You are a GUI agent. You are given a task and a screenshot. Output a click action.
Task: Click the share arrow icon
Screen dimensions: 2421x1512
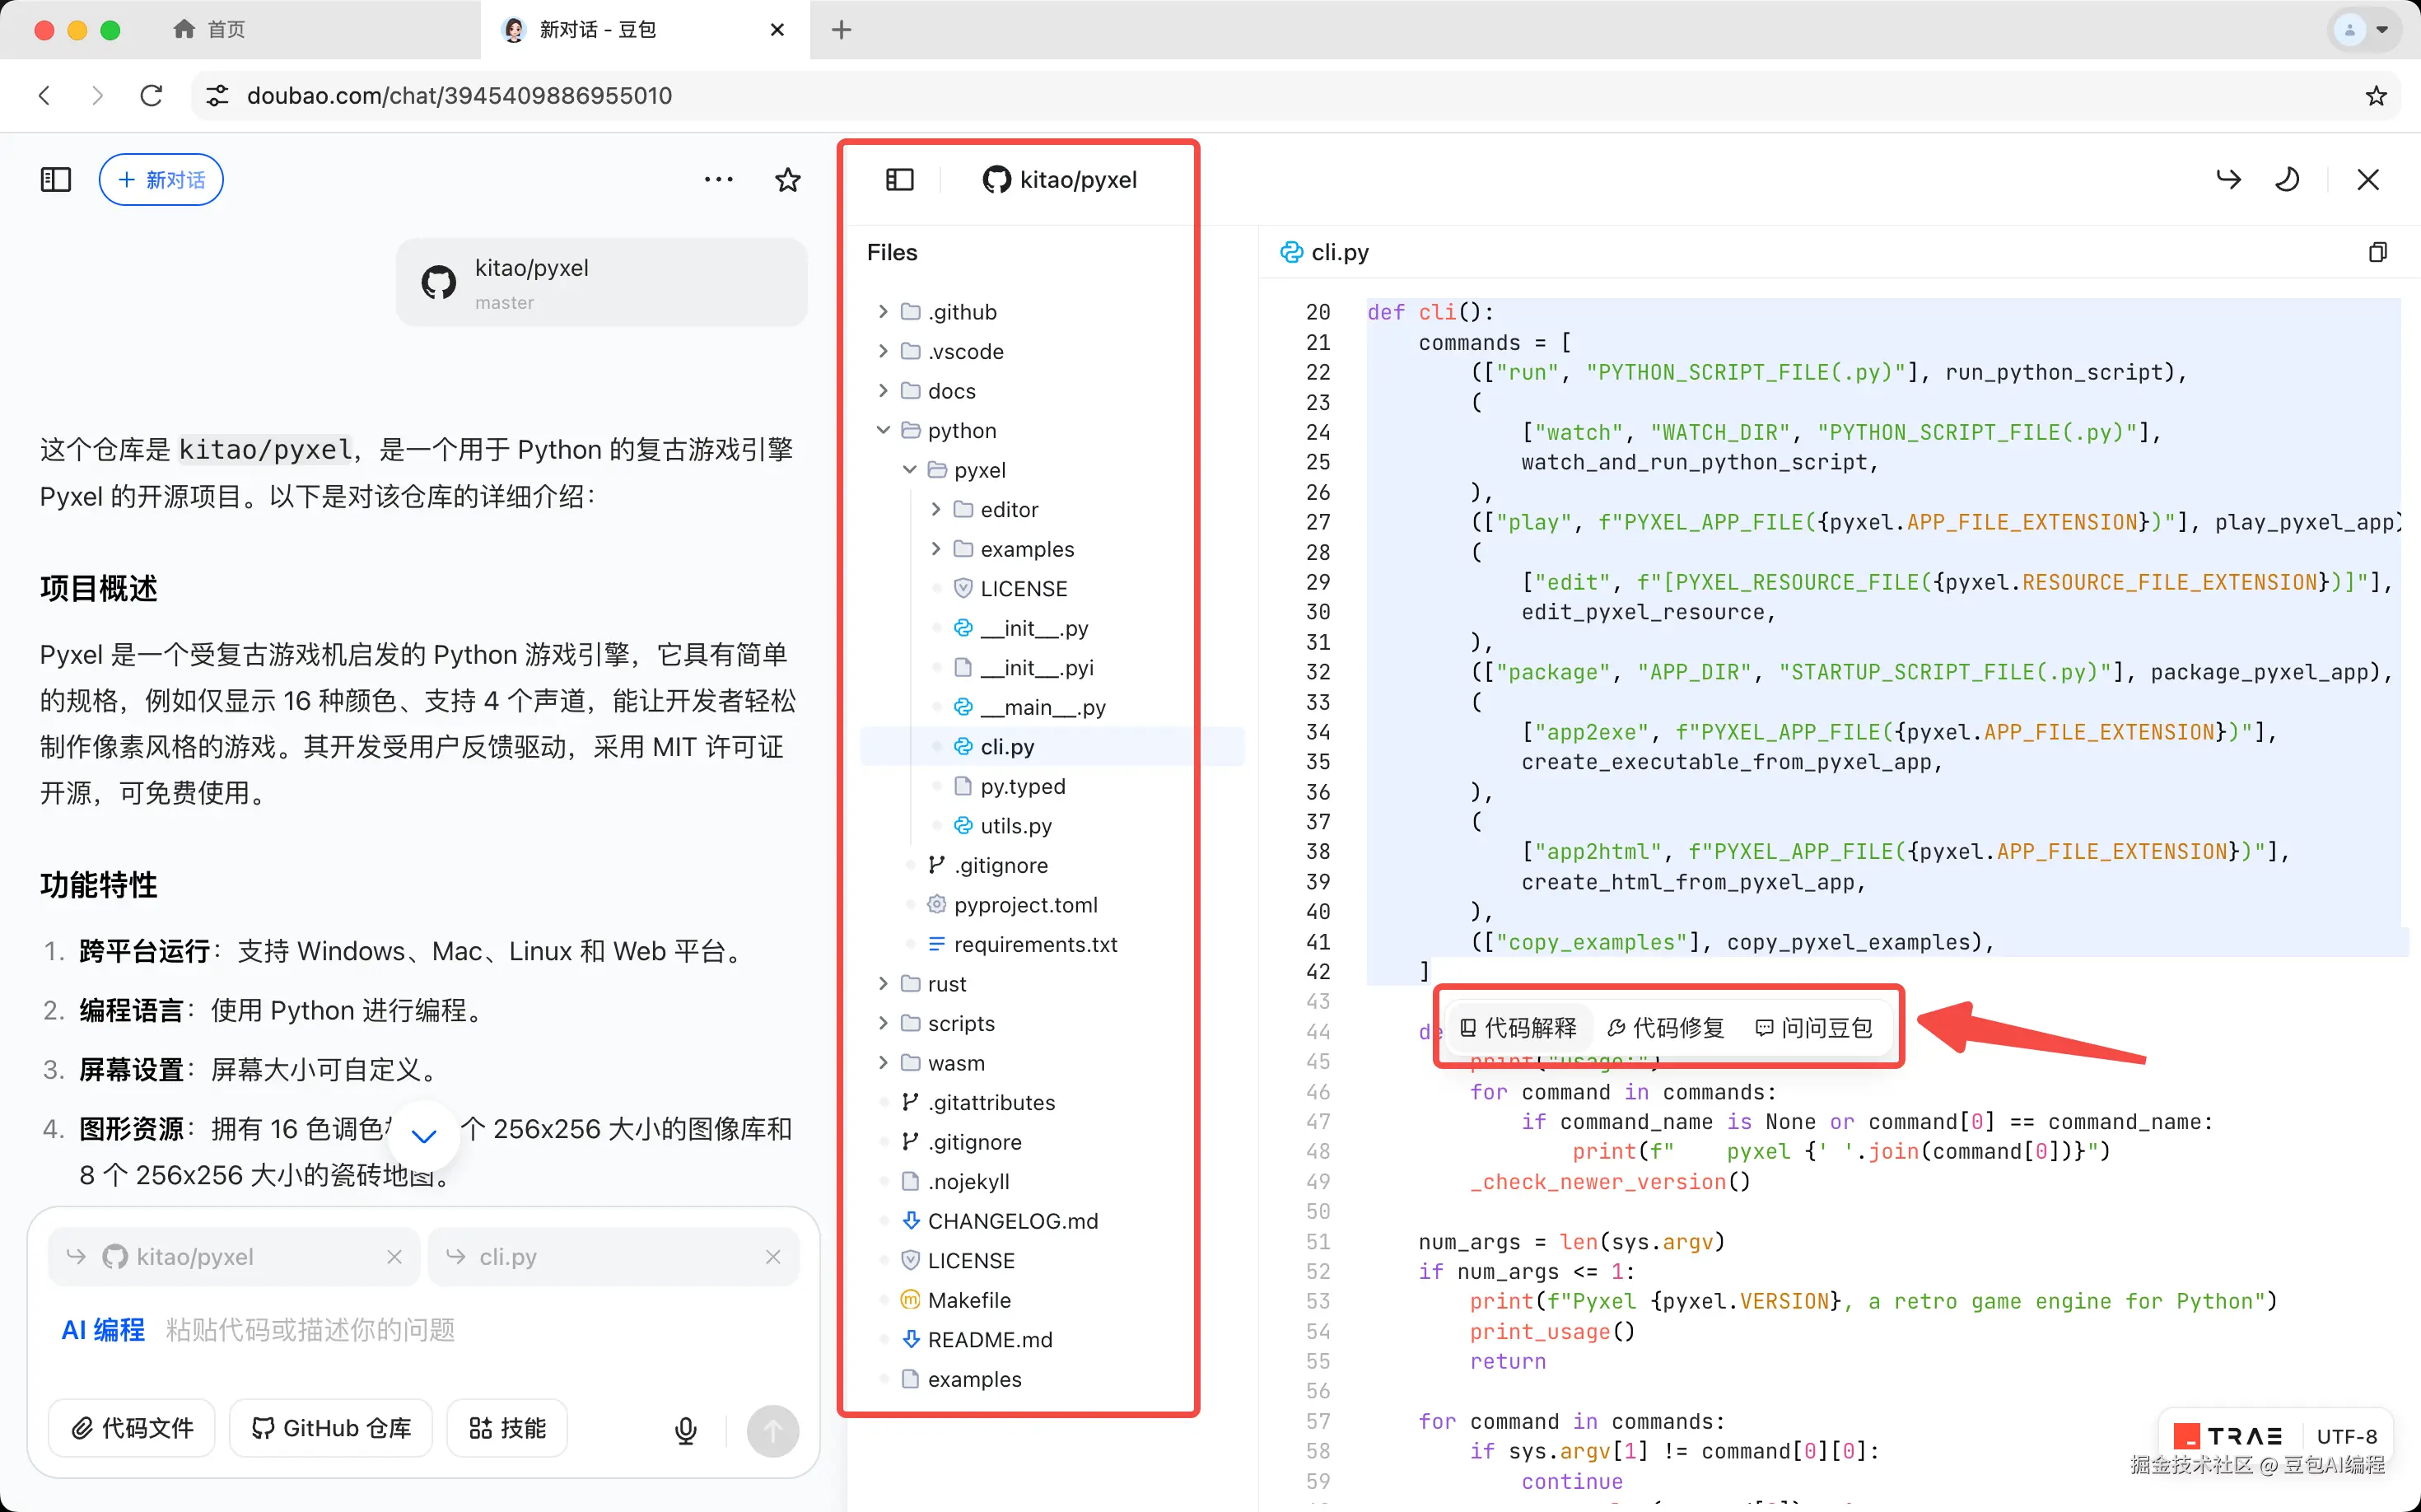pyautogui.click(x=2228, y=180)
